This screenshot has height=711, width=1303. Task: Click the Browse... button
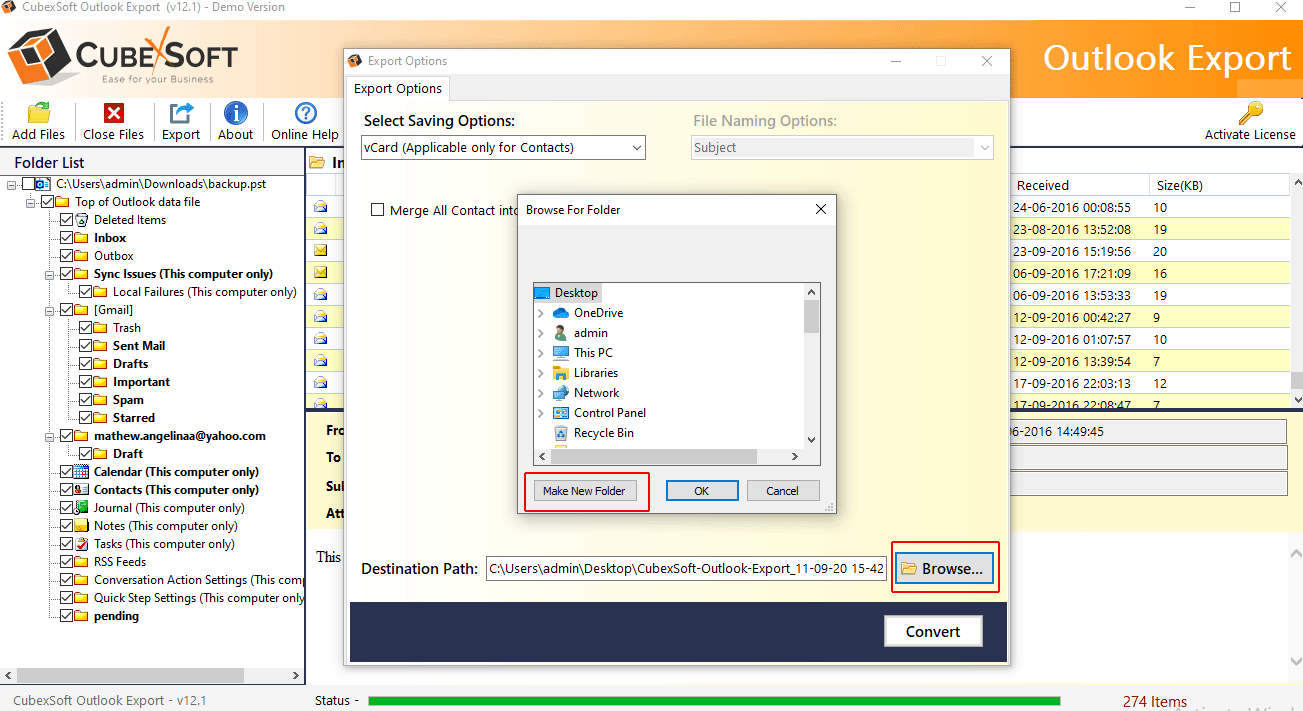point(944,568)
